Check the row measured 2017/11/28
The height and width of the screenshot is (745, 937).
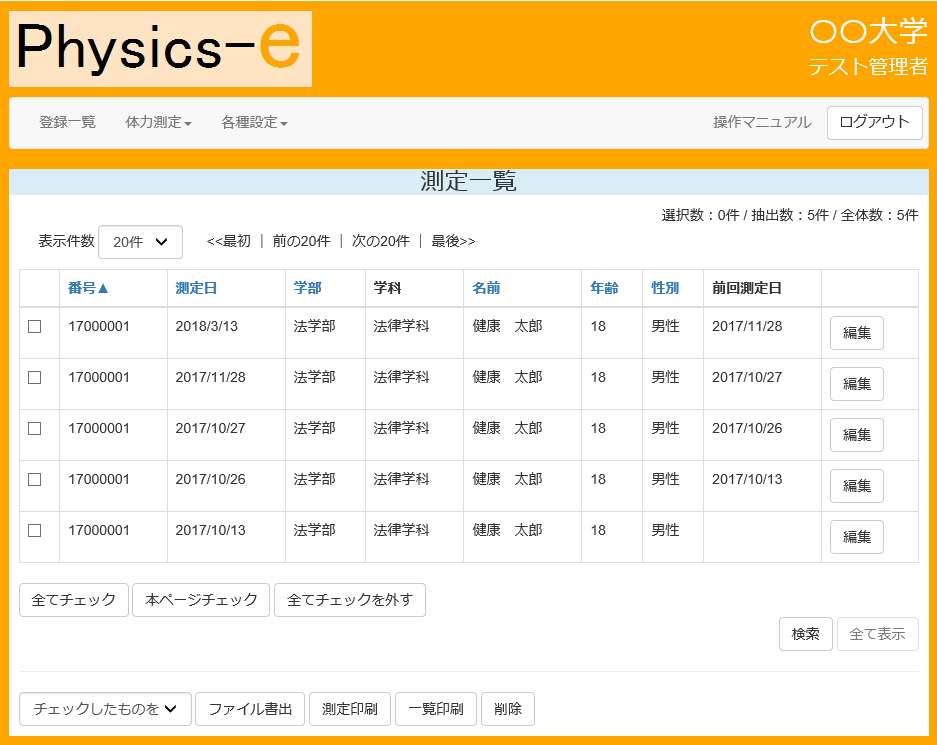pyautogui.click(x=35, y=378)
